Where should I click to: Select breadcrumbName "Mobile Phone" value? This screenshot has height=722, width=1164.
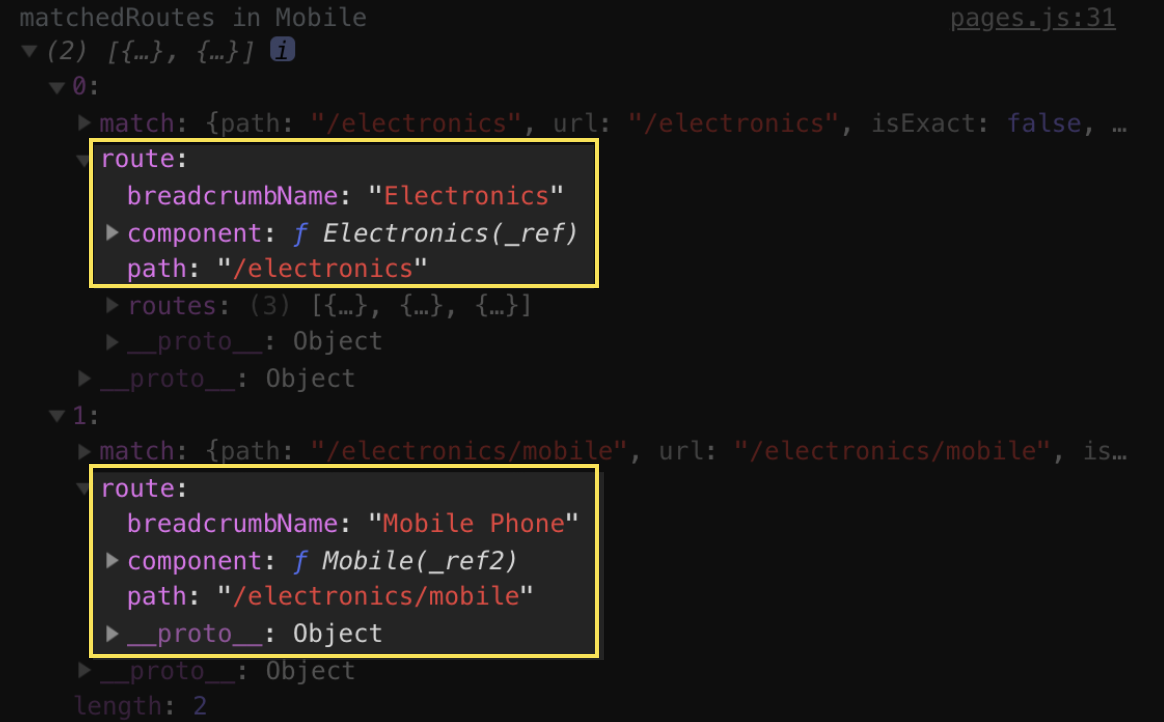pos(474,523)
